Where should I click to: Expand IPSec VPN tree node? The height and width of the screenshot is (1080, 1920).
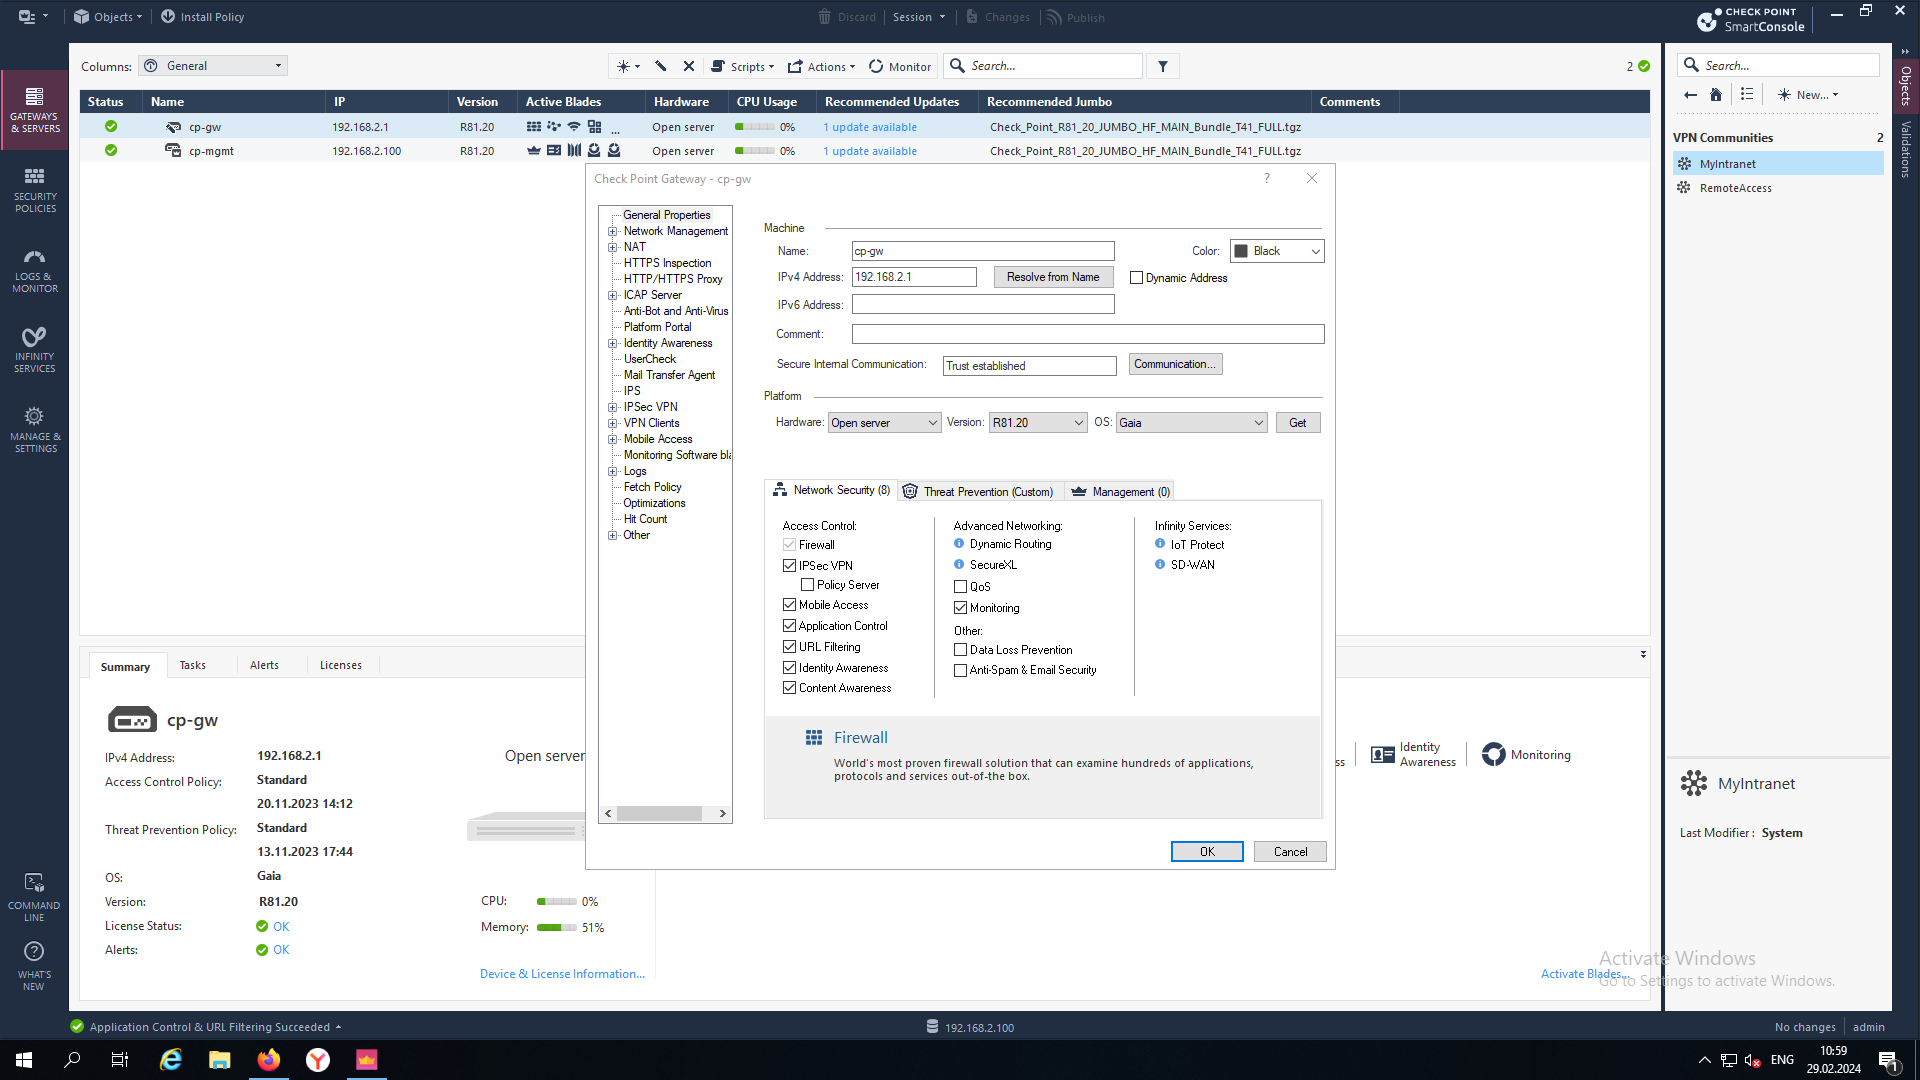613,407
